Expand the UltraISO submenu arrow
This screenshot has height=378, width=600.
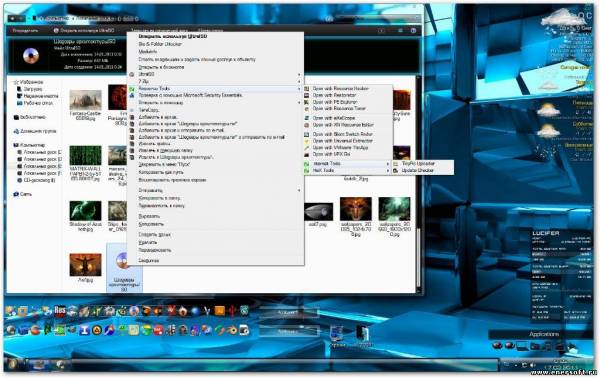click(299, 75)
